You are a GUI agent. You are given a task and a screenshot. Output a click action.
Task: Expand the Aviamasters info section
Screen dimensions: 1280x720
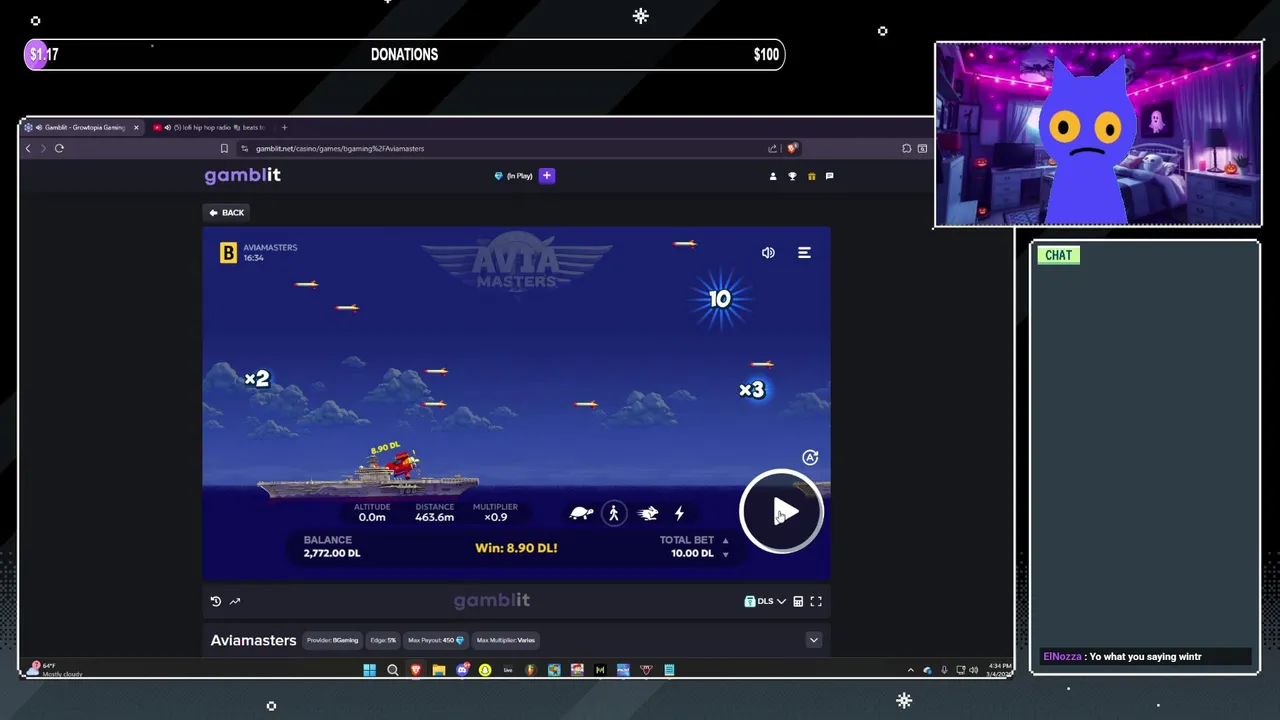pyautogui.click(x=813, y=640)
